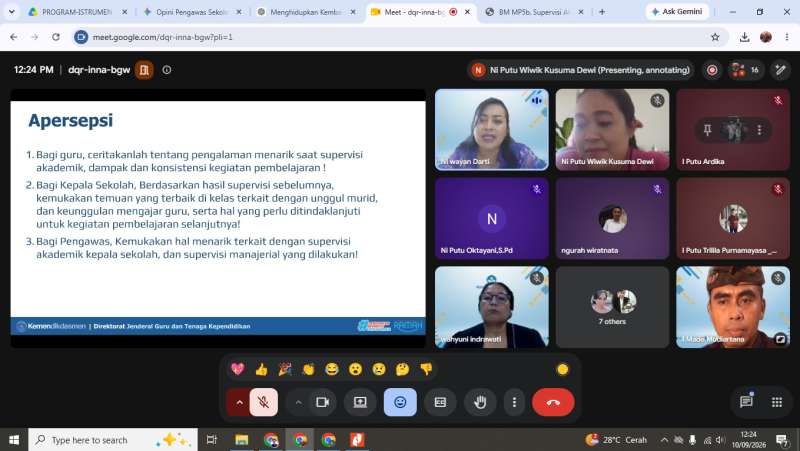Image resolution: width=800 pixels, height=451 pixels.
Task: Click the taskbar search box
Action: click(x=113, y=440)
